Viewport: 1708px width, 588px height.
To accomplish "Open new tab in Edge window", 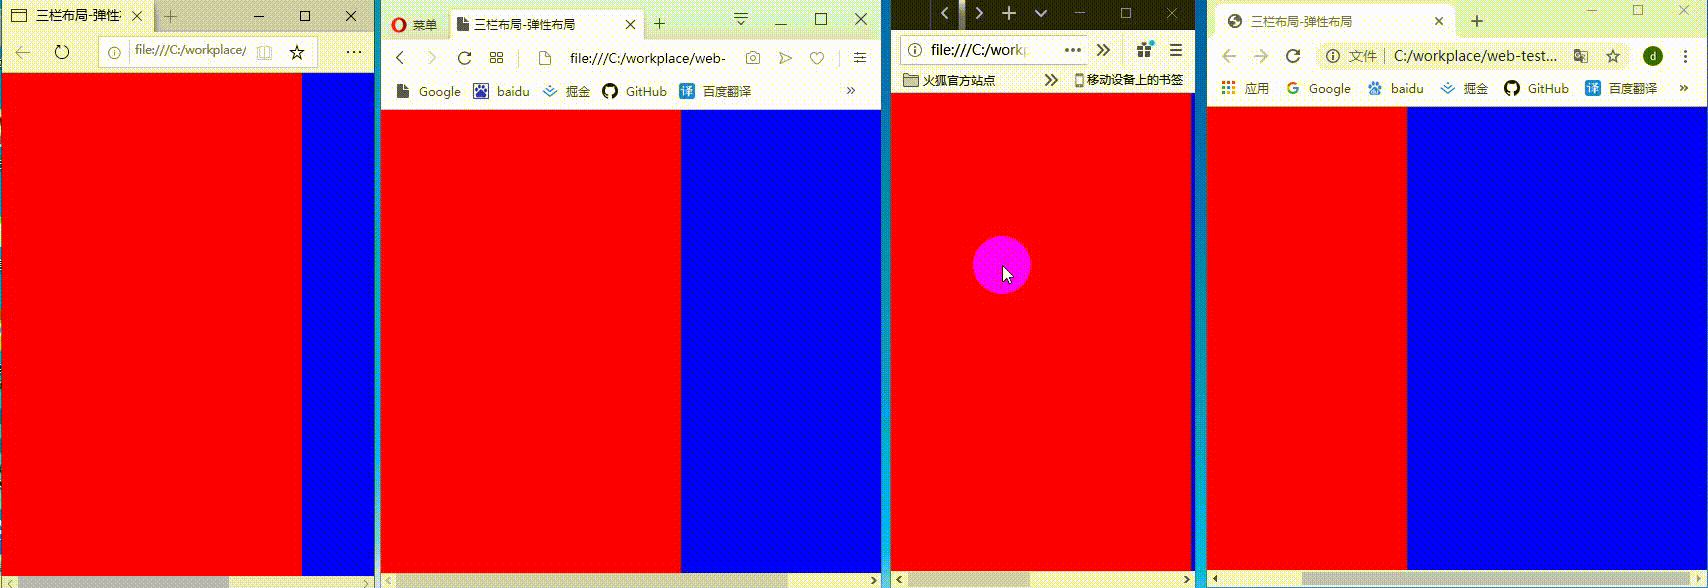I will click(x=171, y=16).
